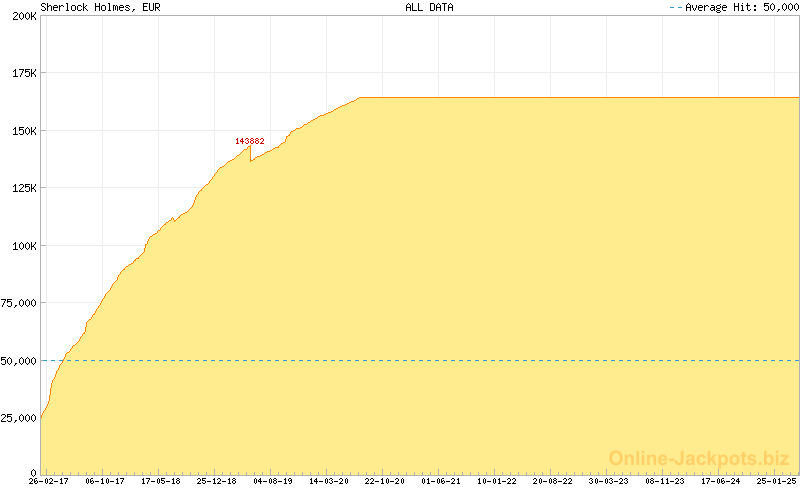Viewport: 800px width, 490px height.
Task: Click the 10-01-22 date label
Action: click(x=497, y=481)
